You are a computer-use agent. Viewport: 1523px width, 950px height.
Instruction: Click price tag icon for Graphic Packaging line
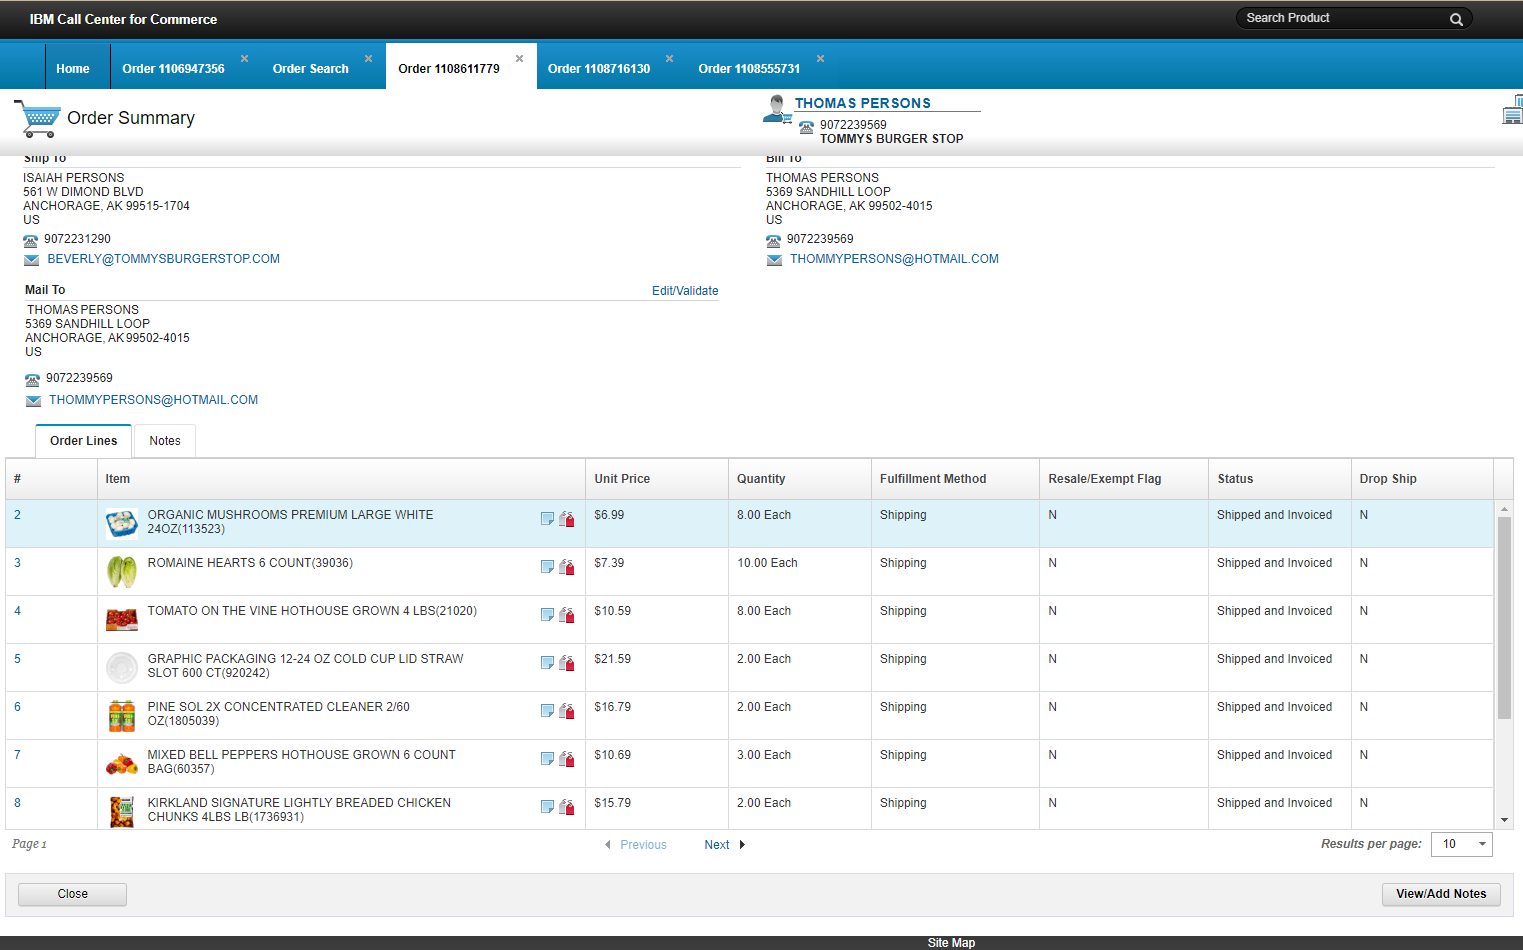567,663
